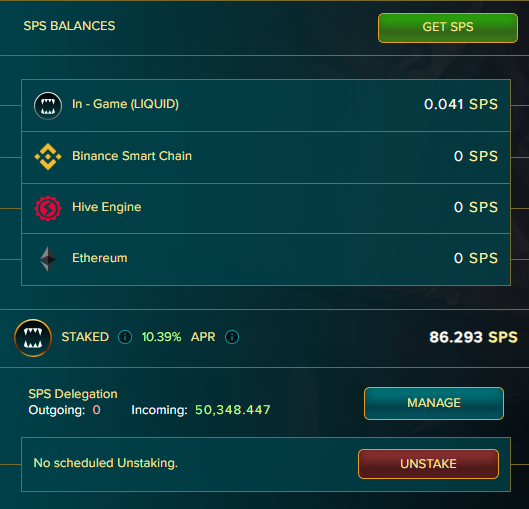Image resolution: width=529 pixels, height=509 pixels.
Task: Click the SPS BALANCES heading
Action: tap(69, 26)
